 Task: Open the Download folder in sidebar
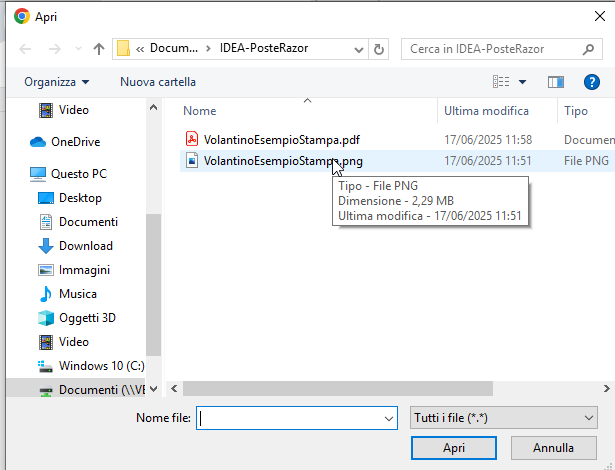85,246
